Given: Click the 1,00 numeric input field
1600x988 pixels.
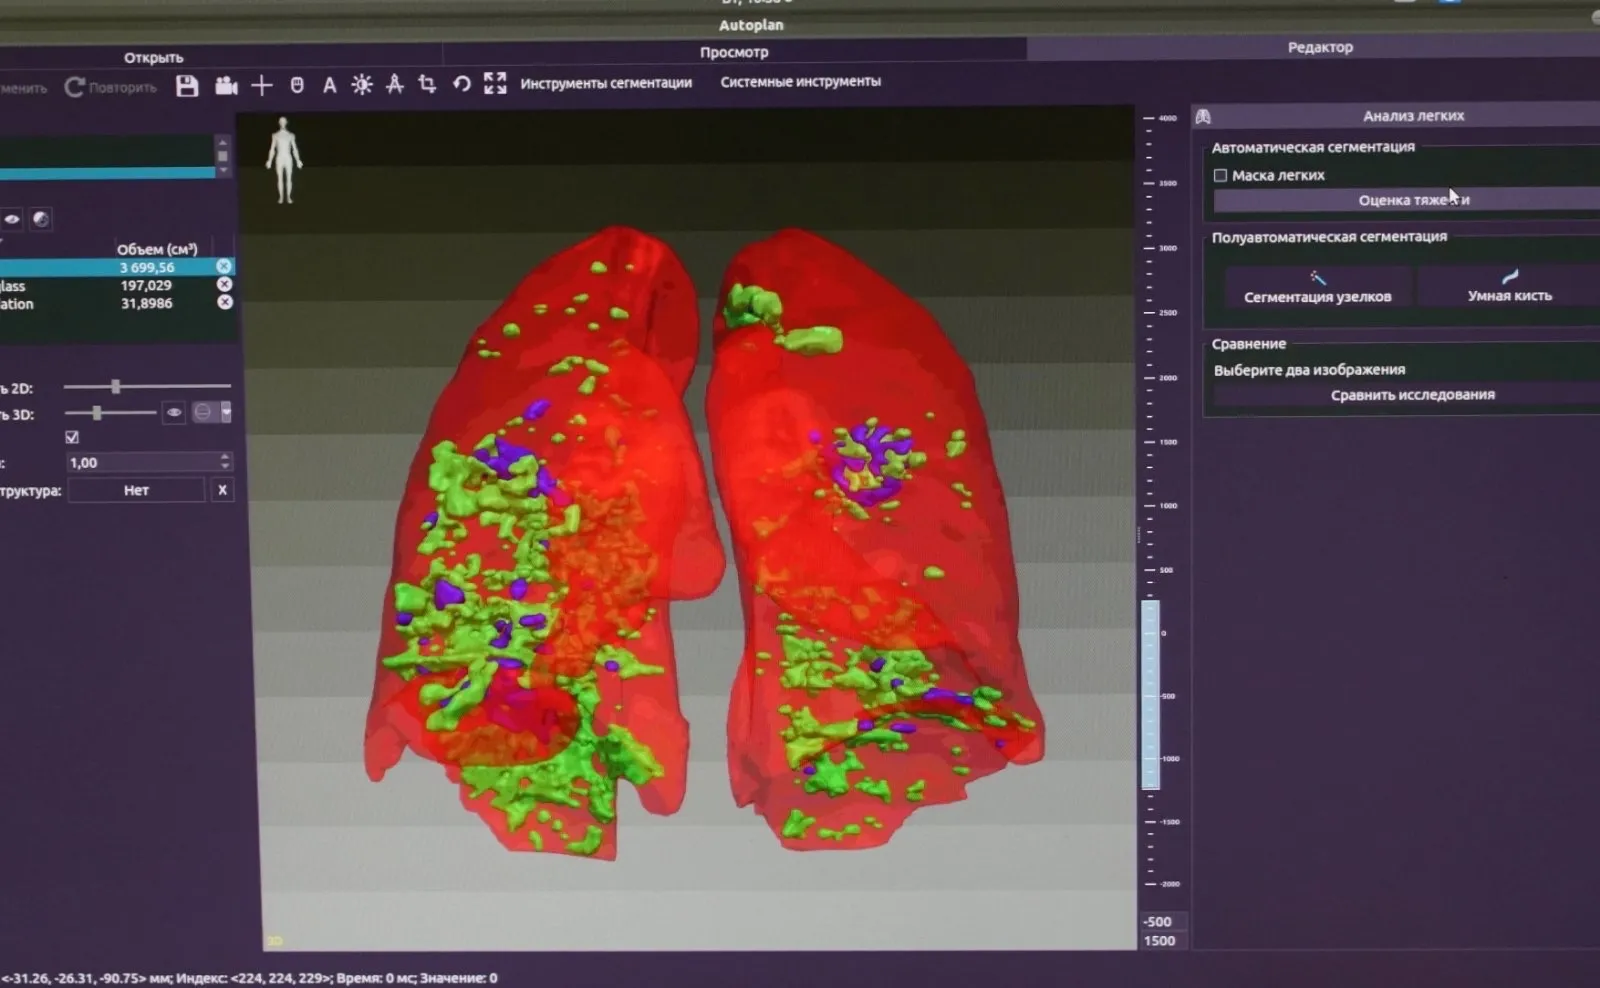Looking at the screenshot, I should tap(142, 463).
